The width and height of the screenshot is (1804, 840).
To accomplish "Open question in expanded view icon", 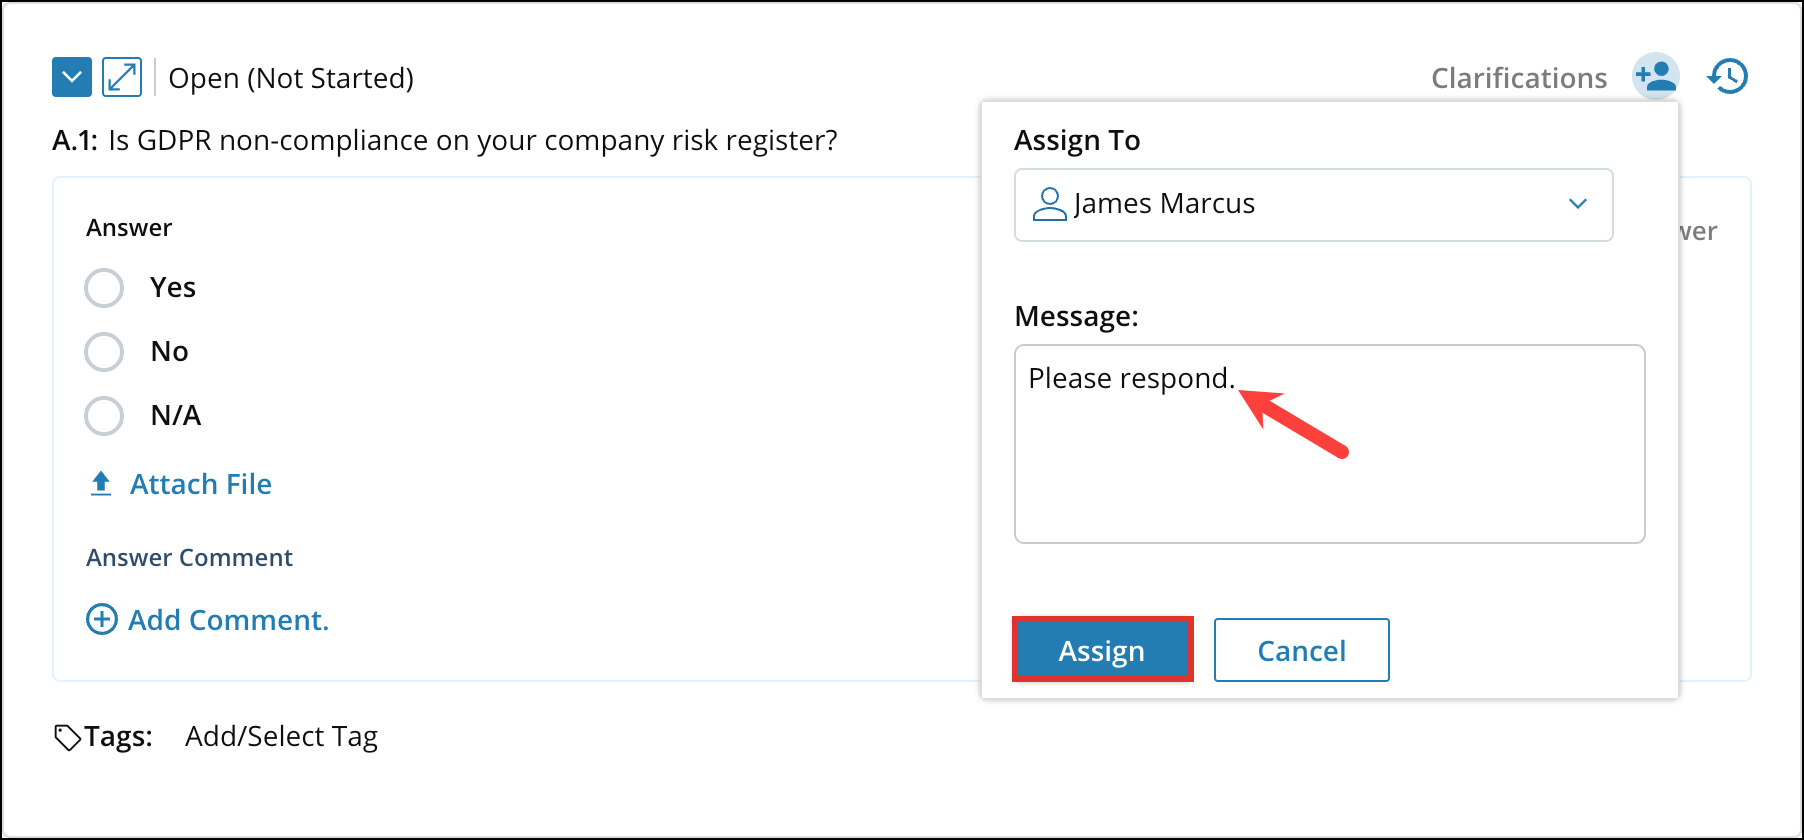I will pos(122,77).
